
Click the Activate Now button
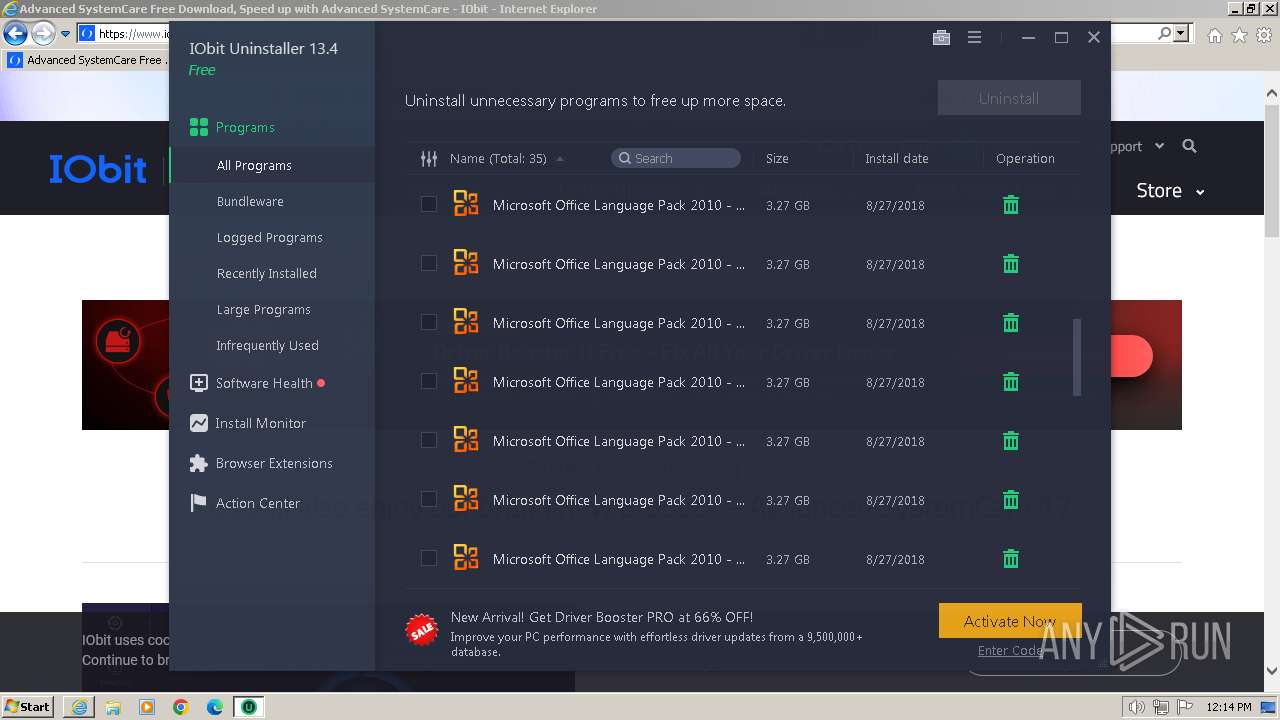1010,621
